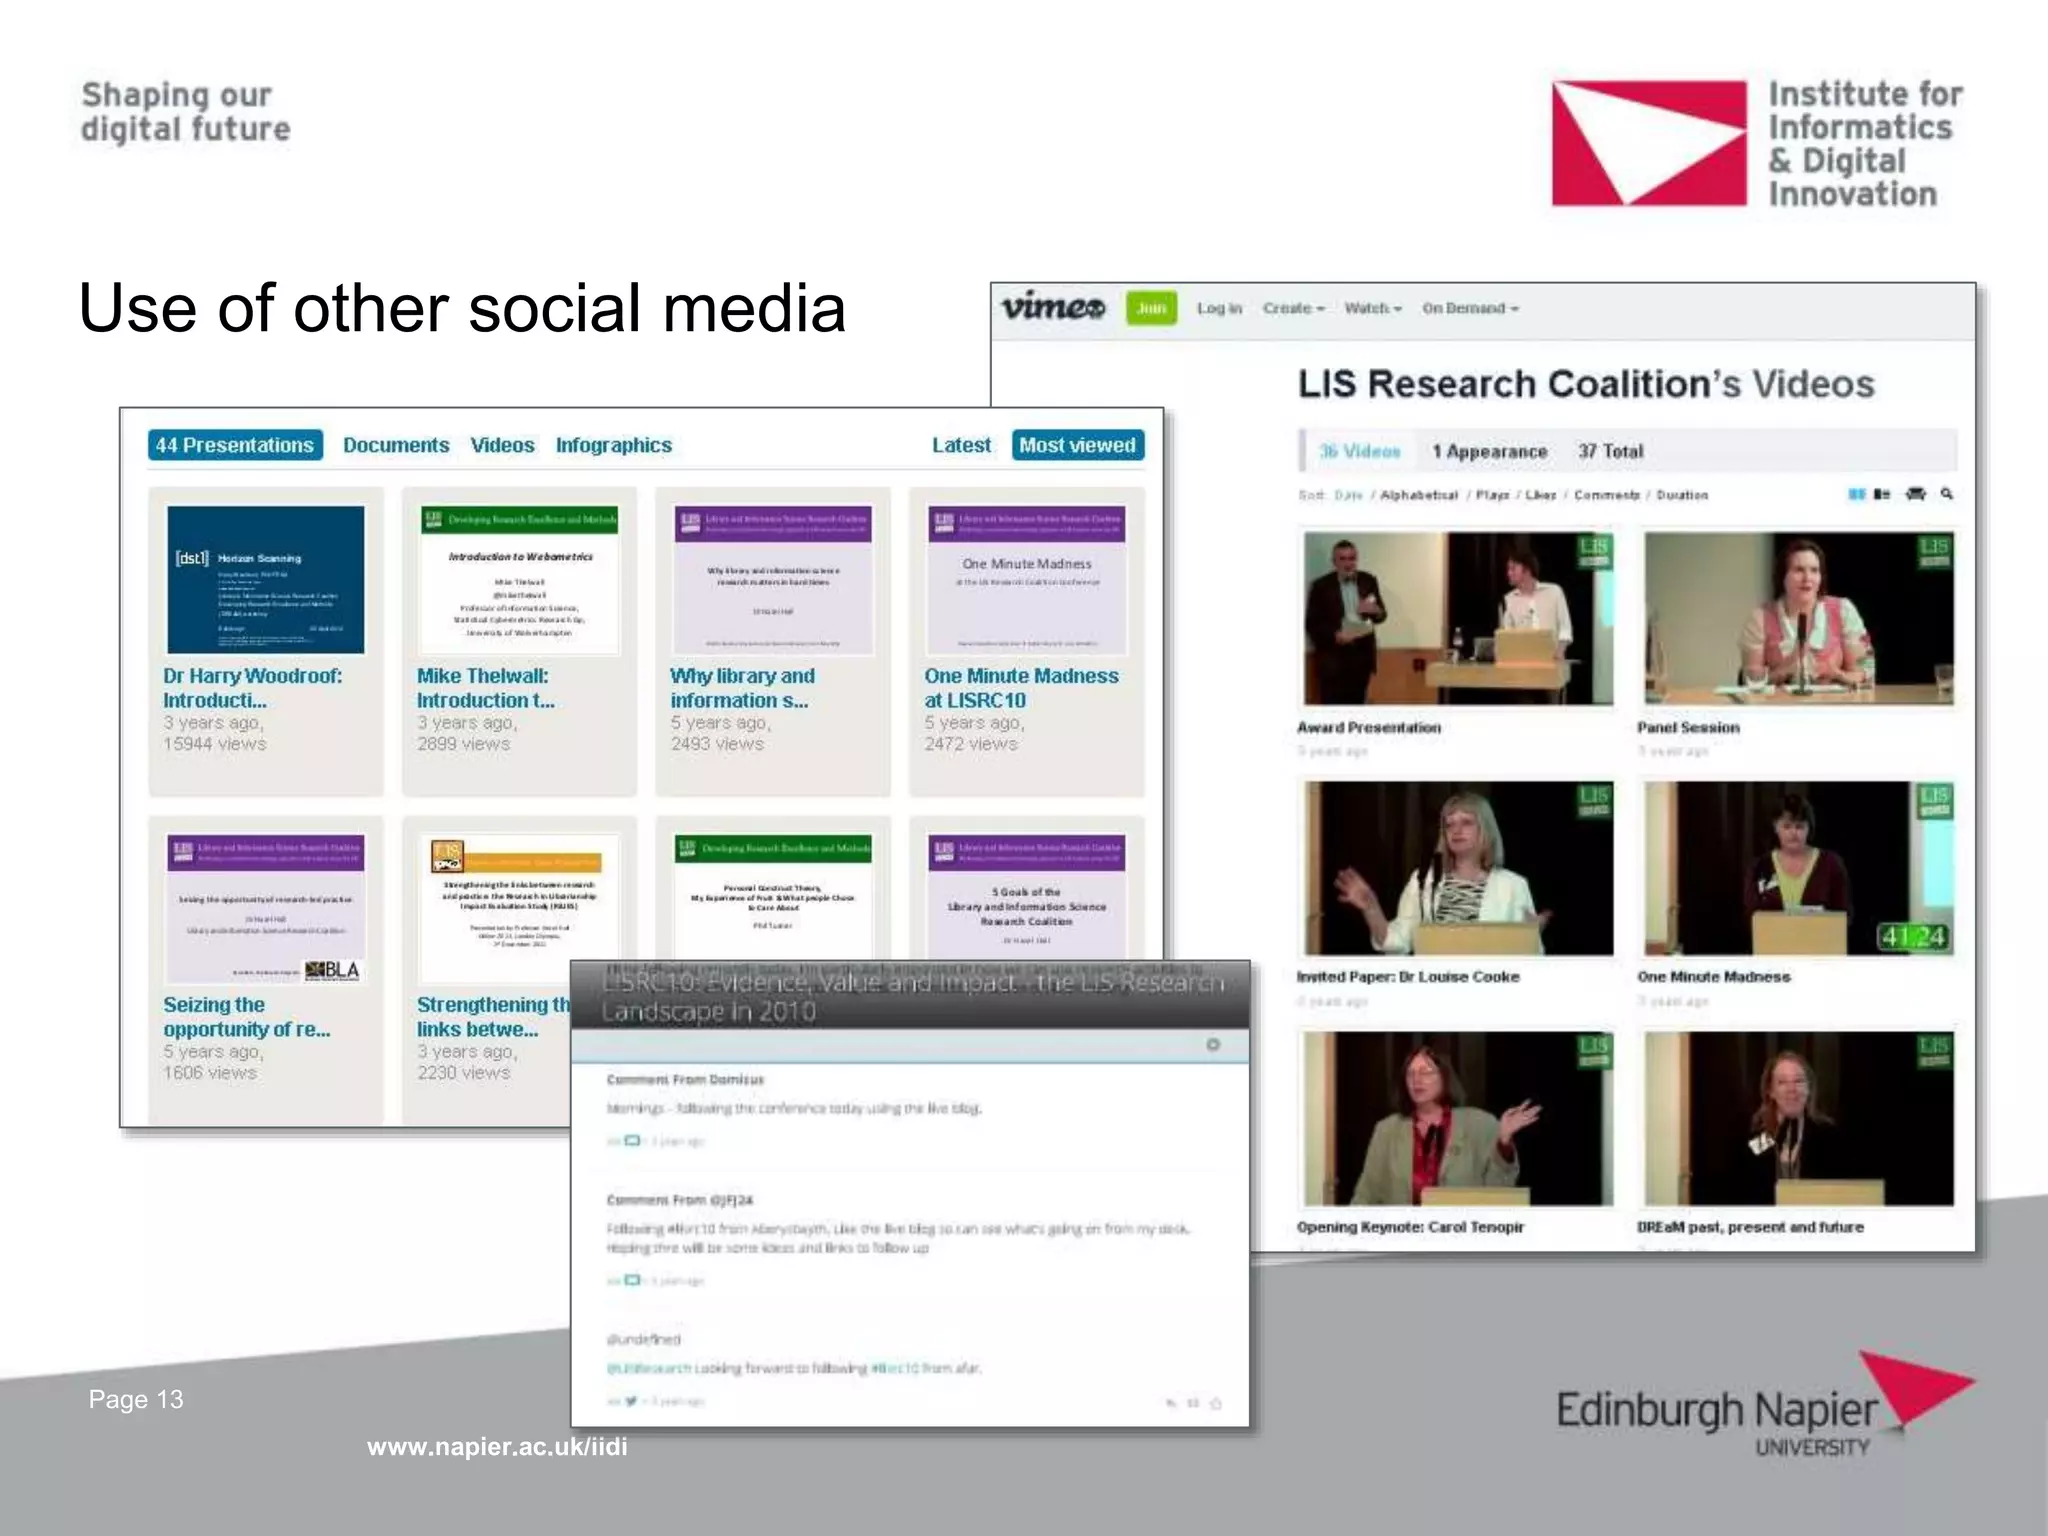Screen dimensions: 2048x1536
Task: Open live blog settings gear icon
Action: tap(1213, 1044)
